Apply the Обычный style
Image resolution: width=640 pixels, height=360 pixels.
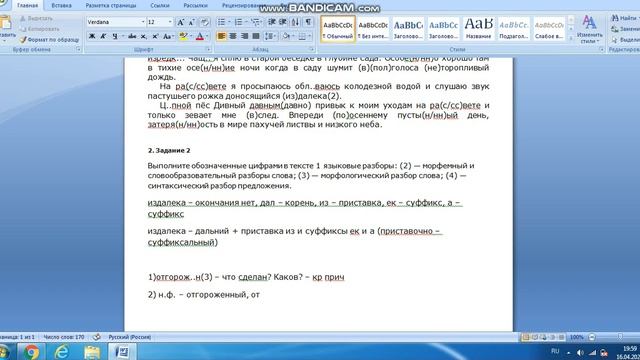(x=338, y=29)
